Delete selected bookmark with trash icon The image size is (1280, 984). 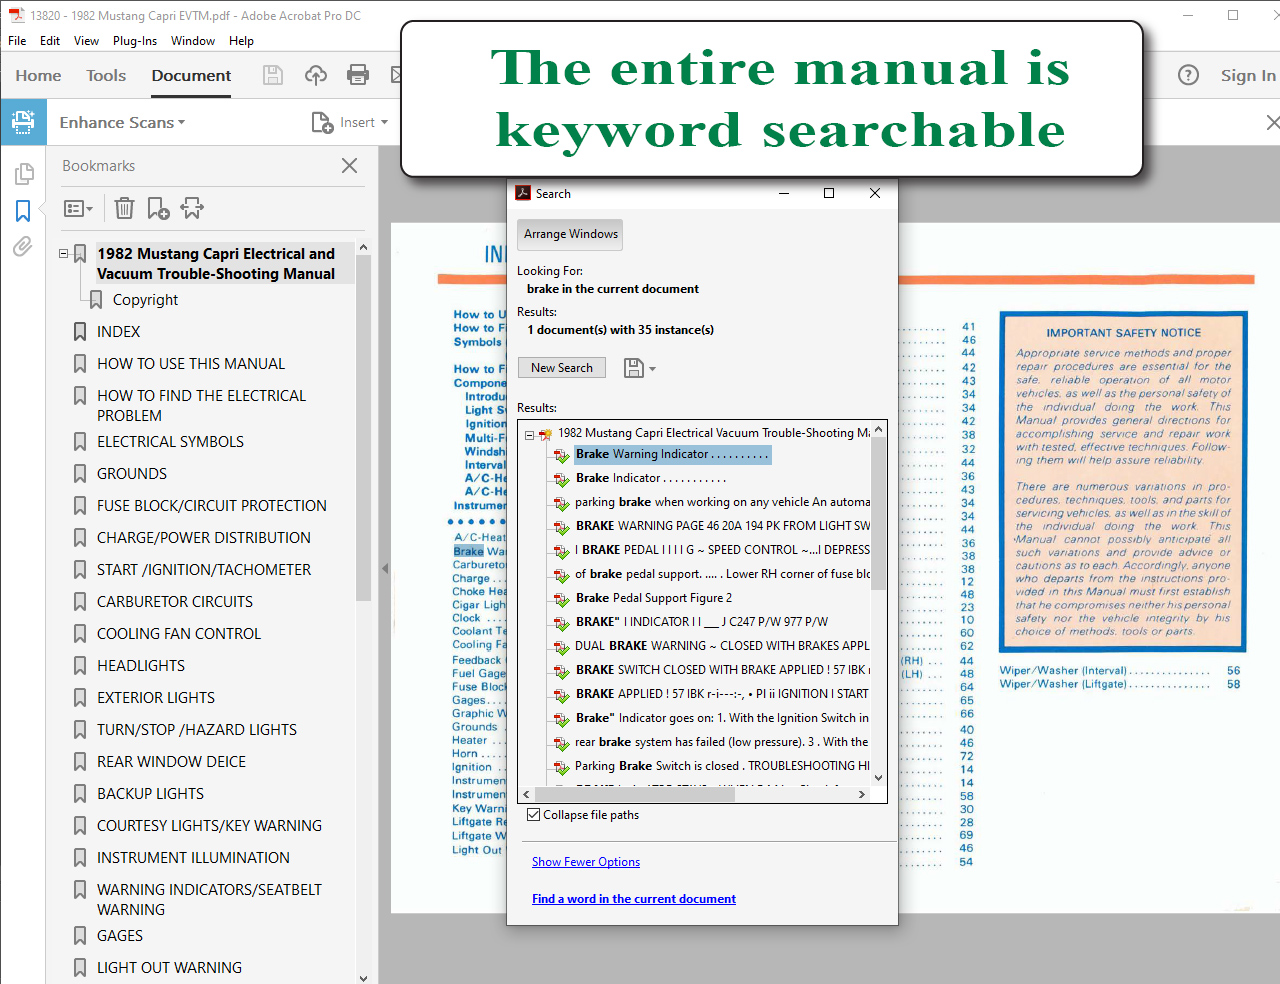(124, 208)
